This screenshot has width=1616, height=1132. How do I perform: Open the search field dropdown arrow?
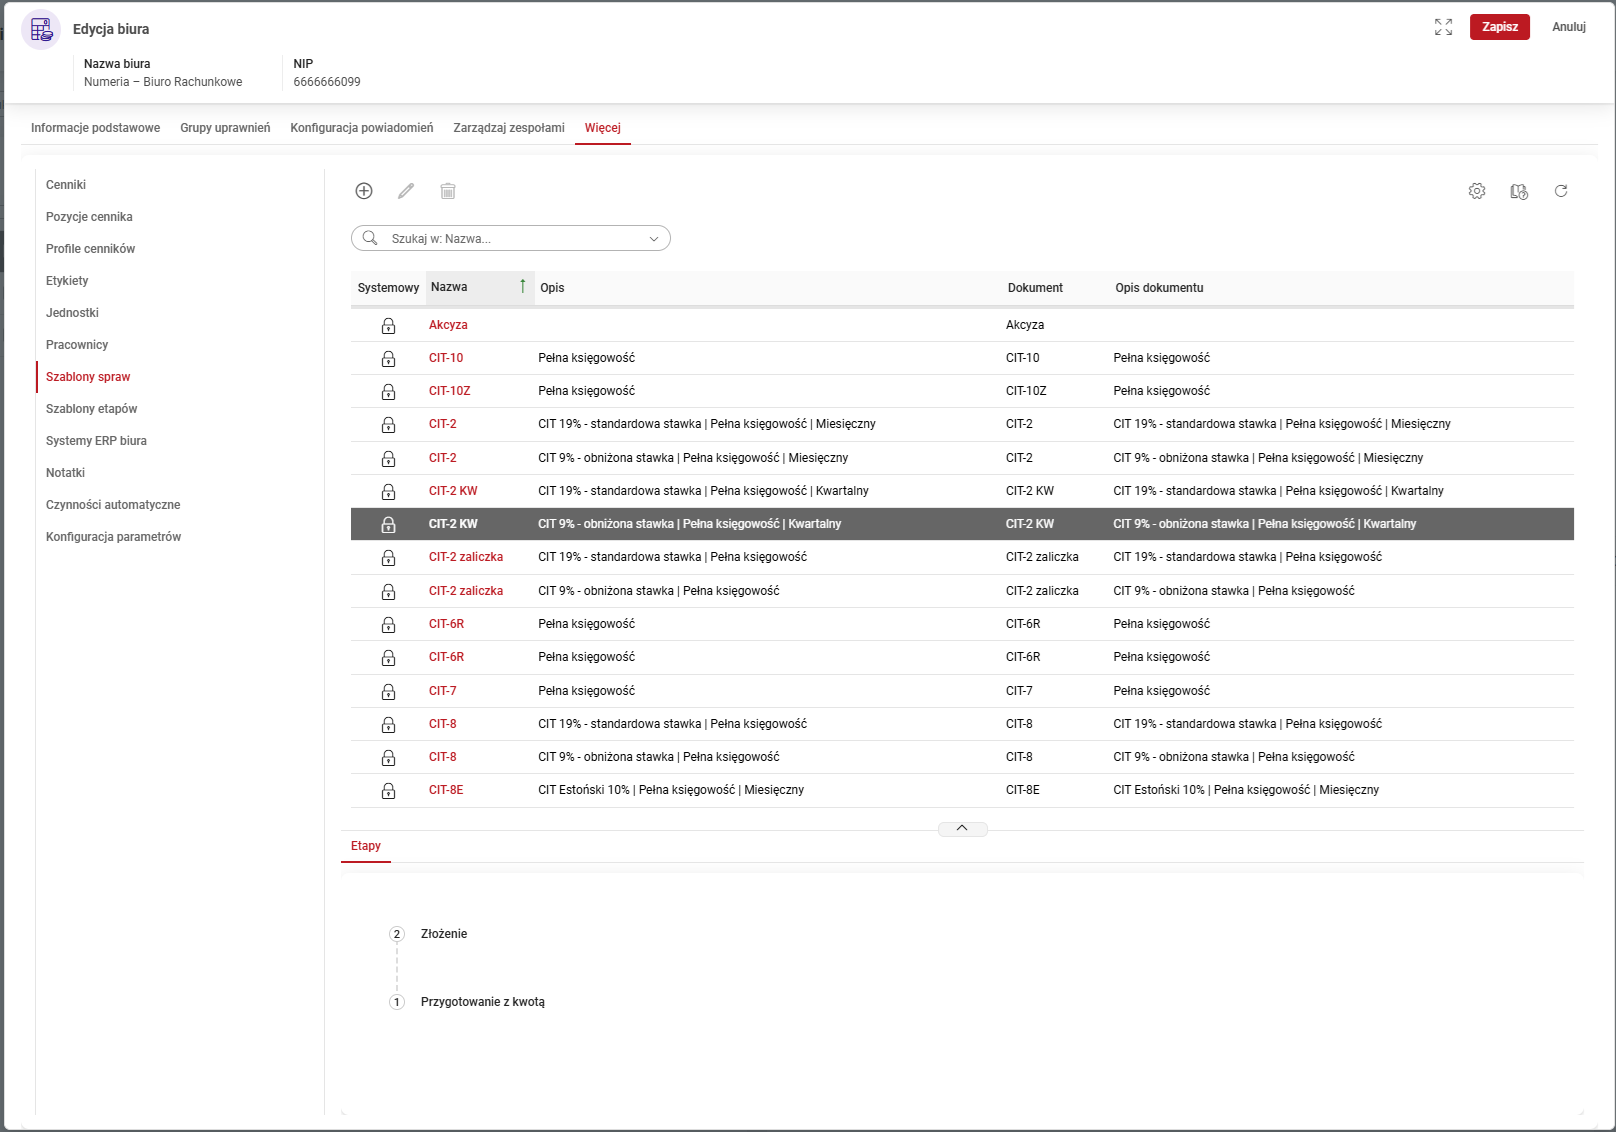tap(654, 239)
